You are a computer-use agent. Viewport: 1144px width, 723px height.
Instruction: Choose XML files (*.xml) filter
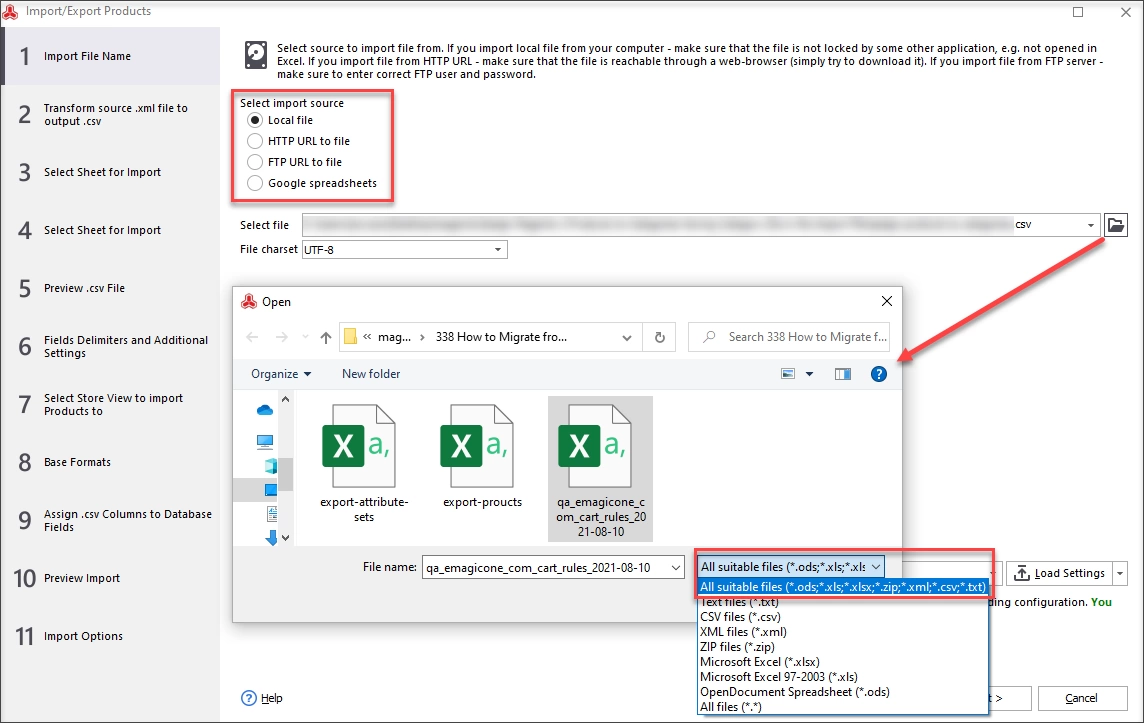(843, 633)
